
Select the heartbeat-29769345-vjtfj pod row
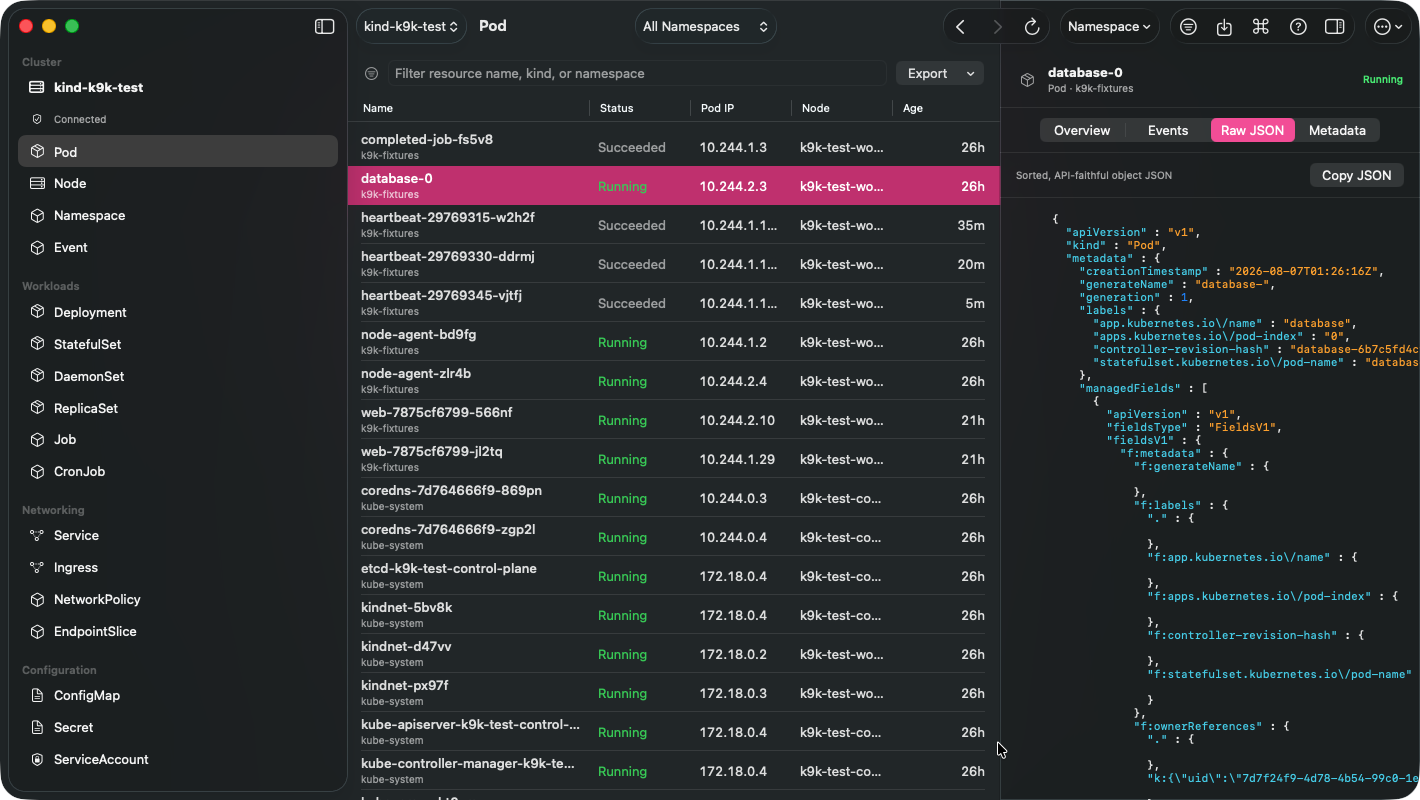coord(673,303)
